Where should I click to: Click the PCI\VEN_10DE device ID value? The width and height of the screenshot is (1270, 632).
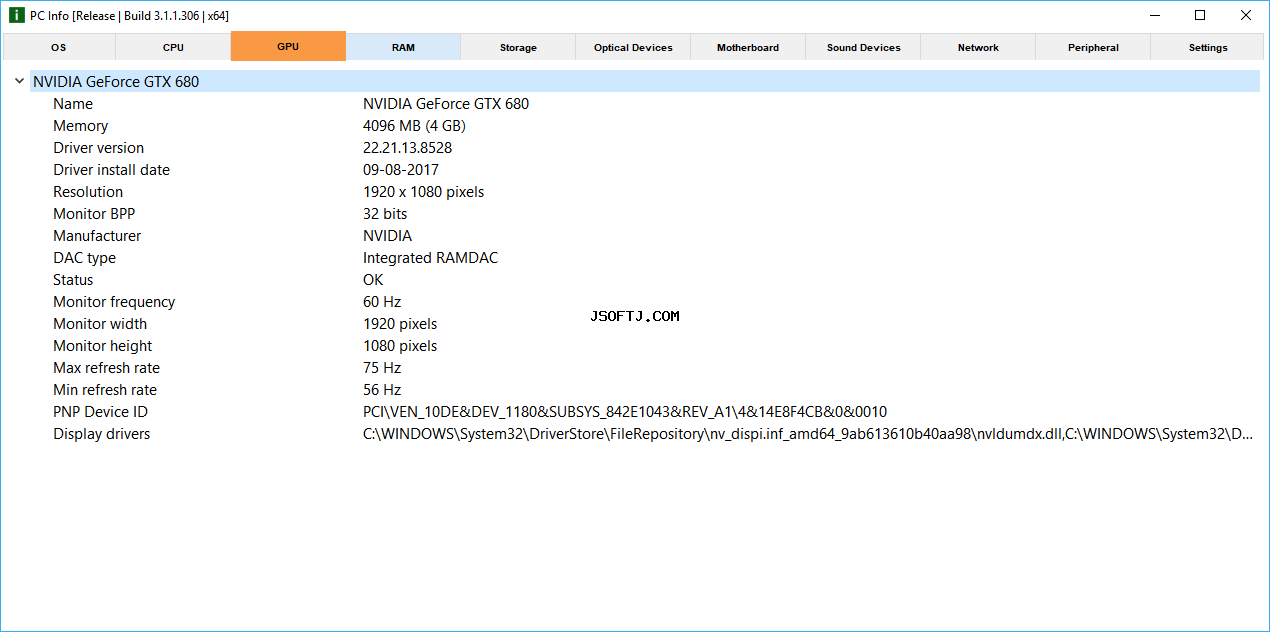coord(625,412)
